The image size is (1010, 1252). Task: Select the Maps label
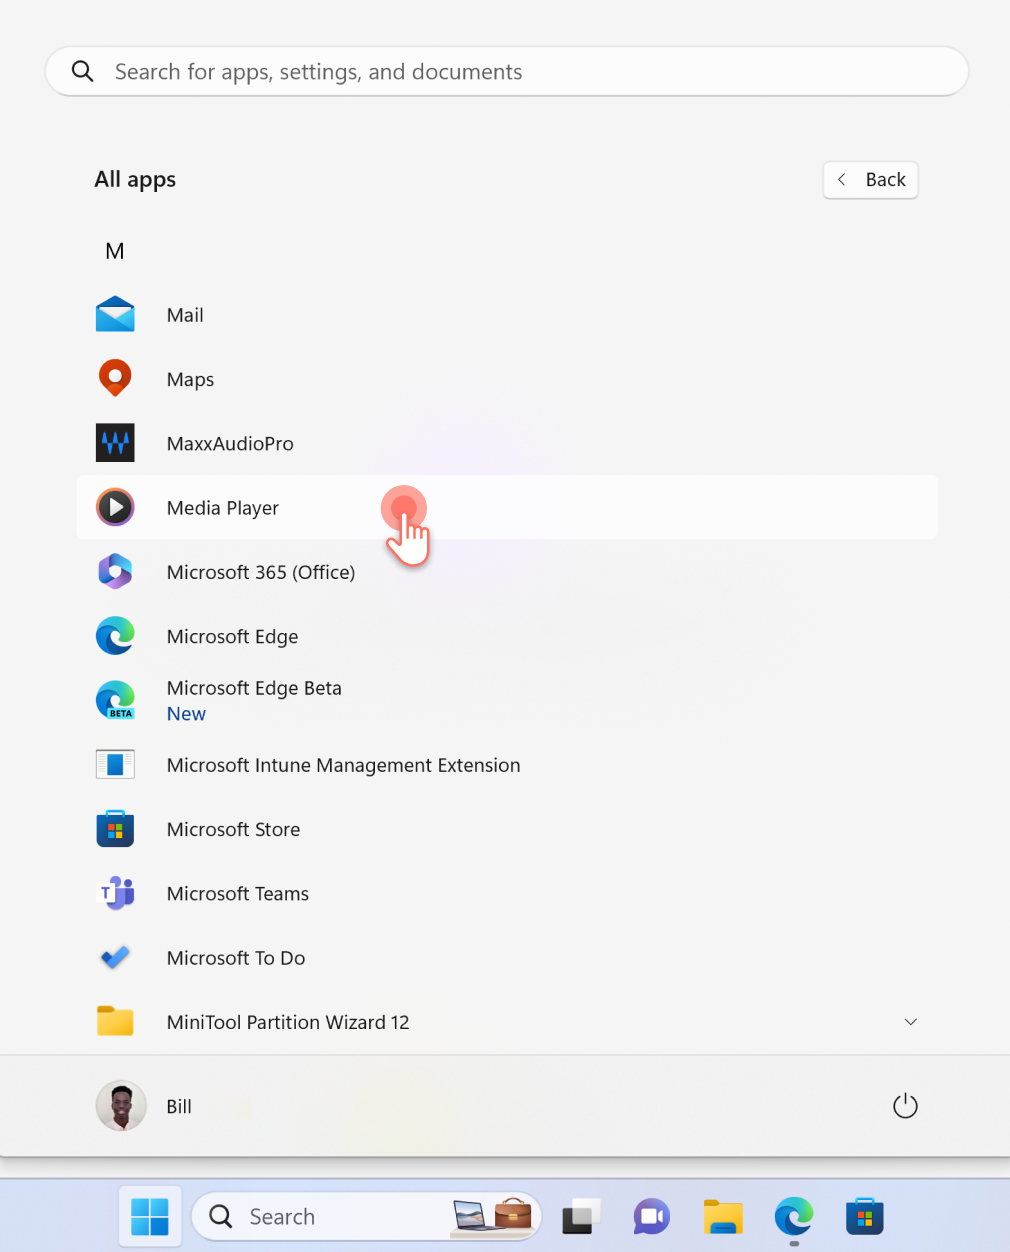coord(190,380)
